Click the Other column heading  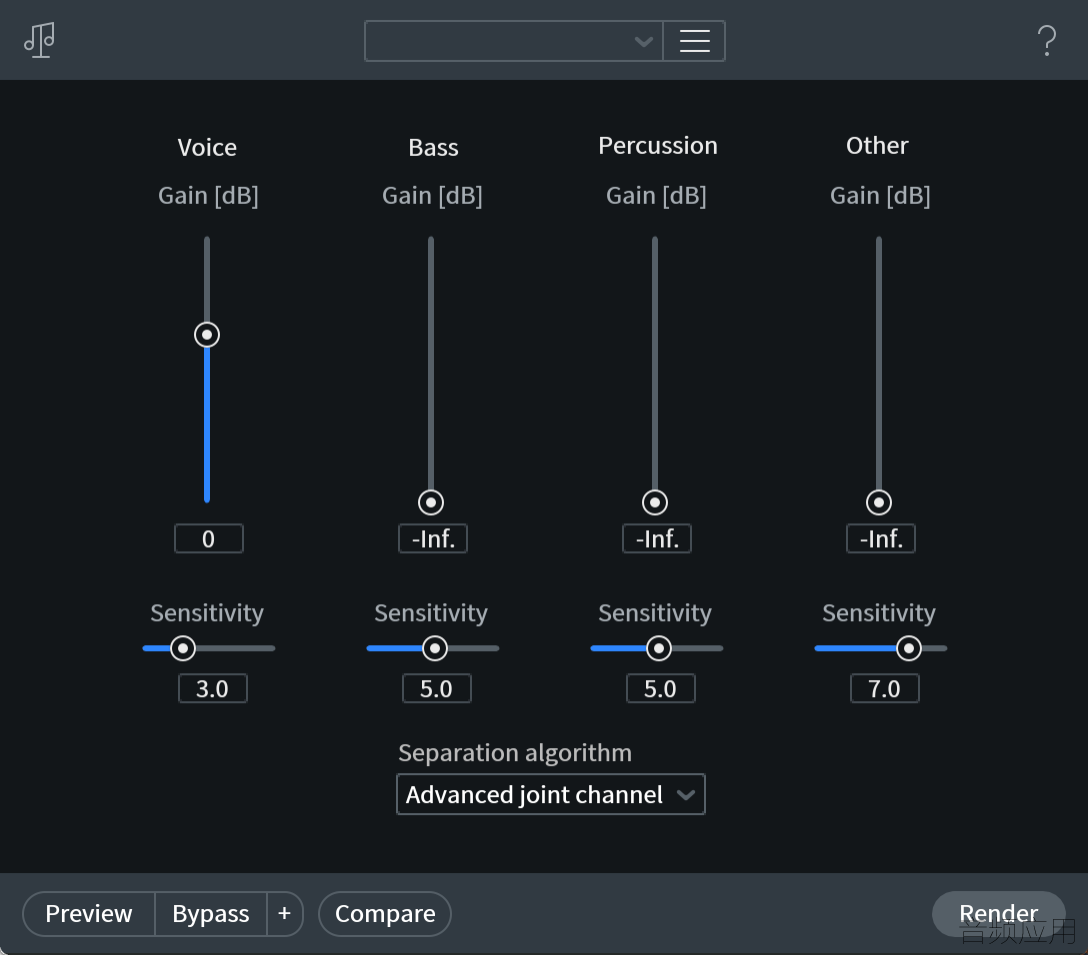(877, 146)
